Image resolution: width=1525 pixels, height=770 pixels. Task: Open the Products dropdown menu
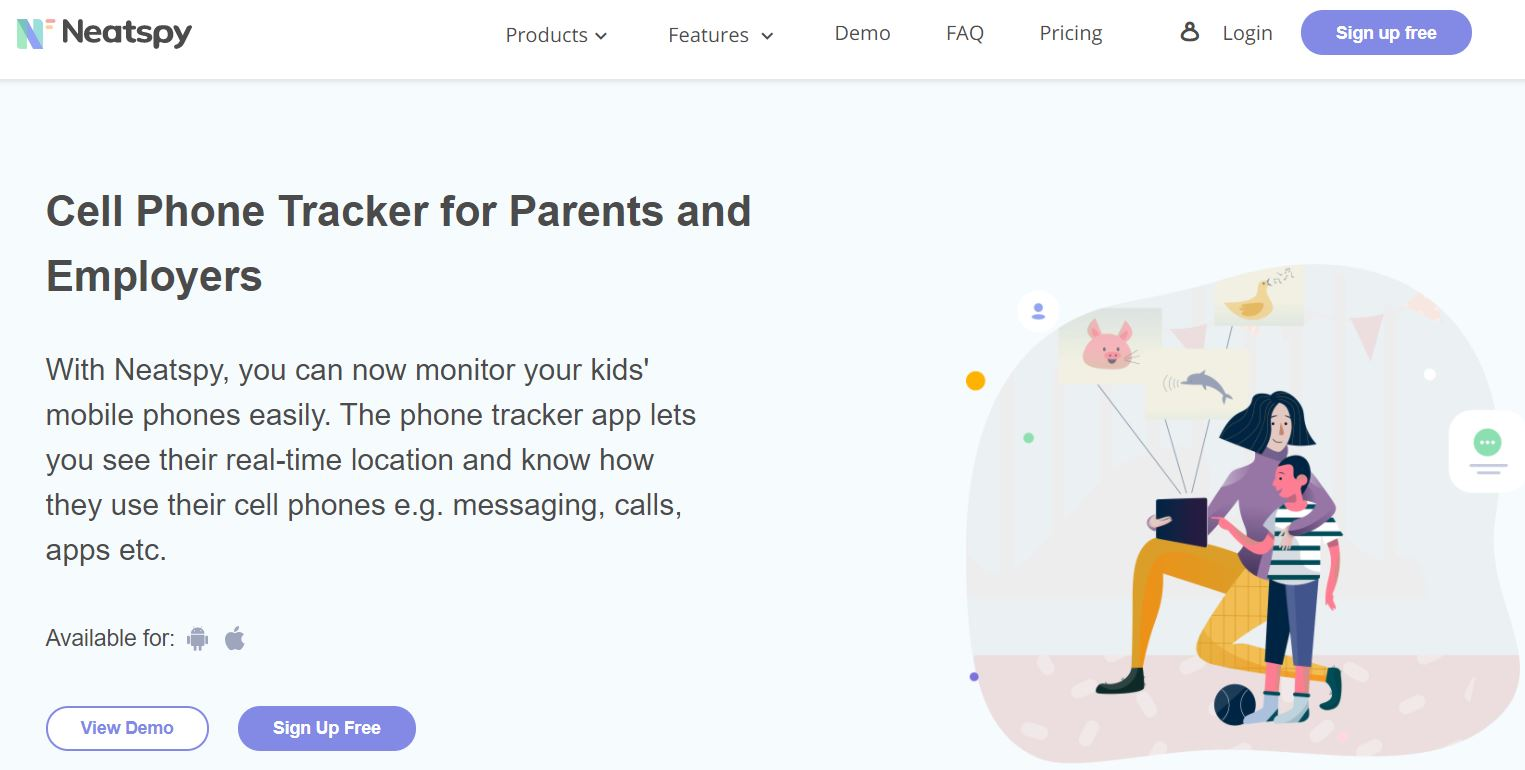point(546,35)
